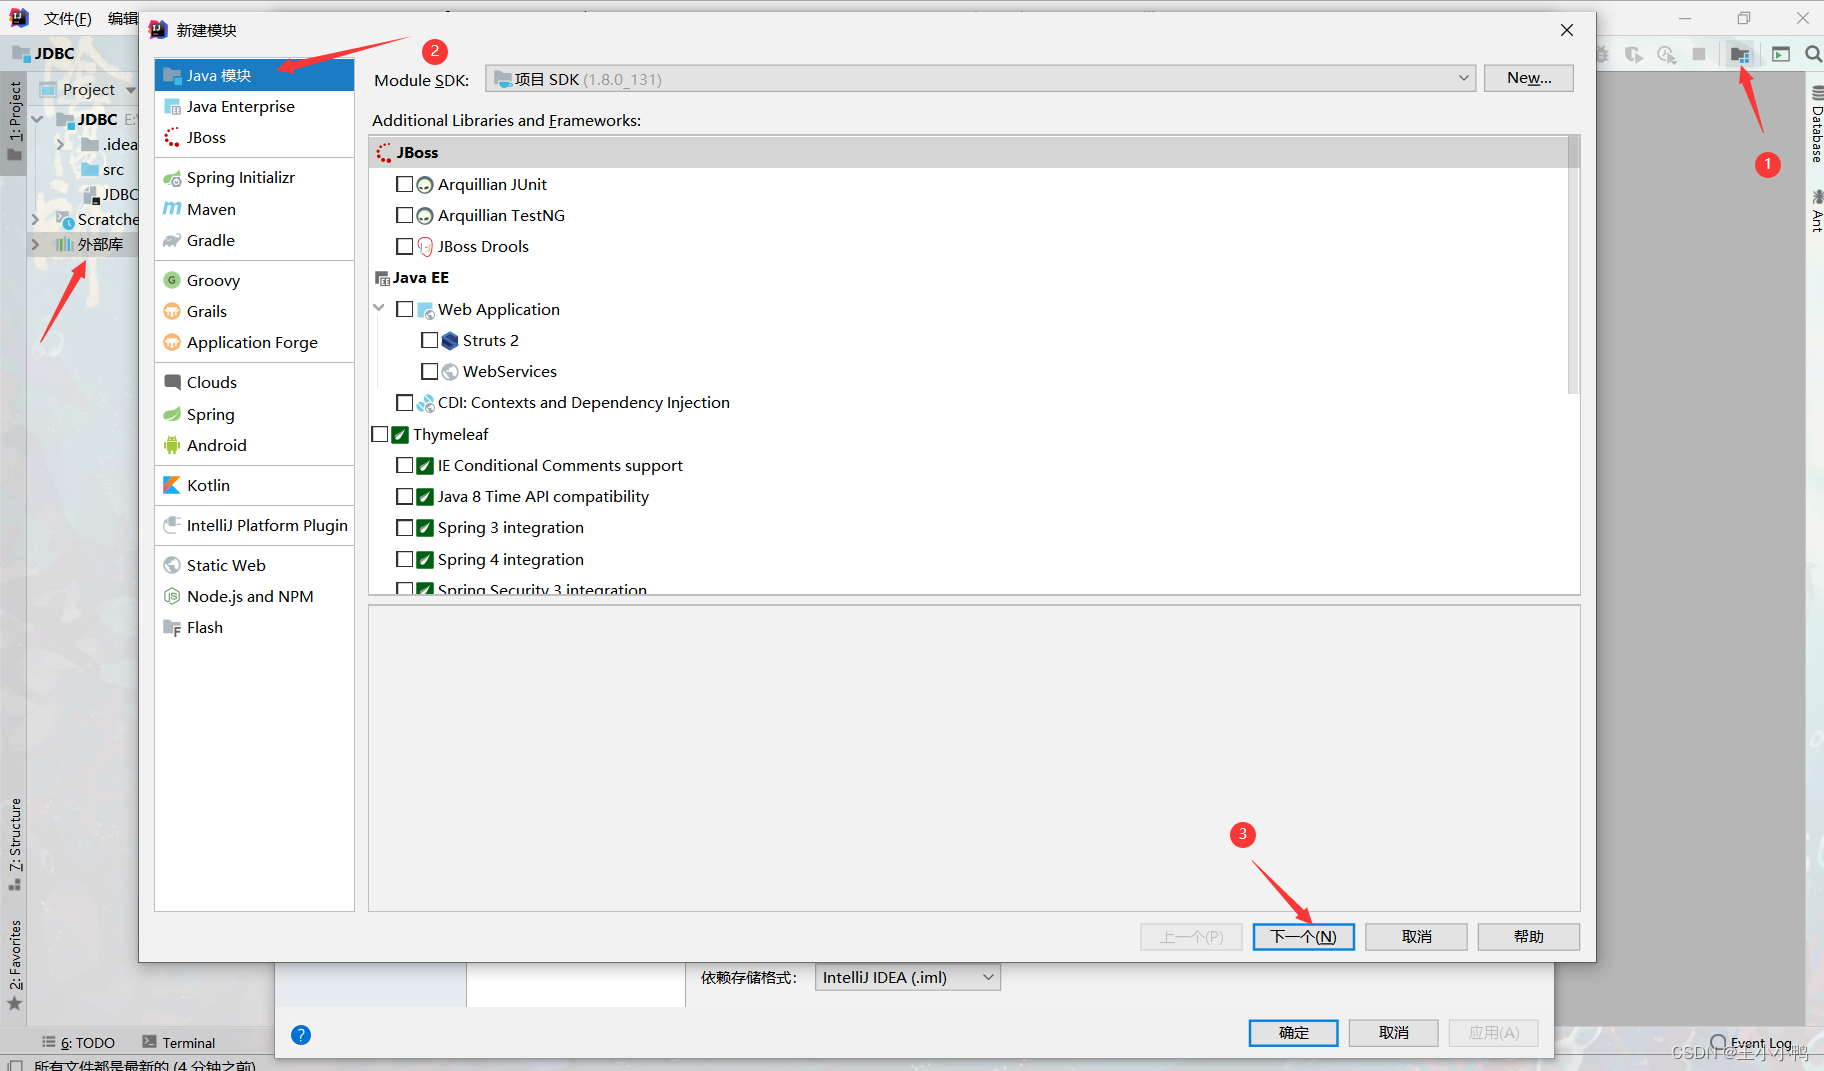Click the New... SDK button
The height and width of the screenshot is (1071, 1824).
1528,78
